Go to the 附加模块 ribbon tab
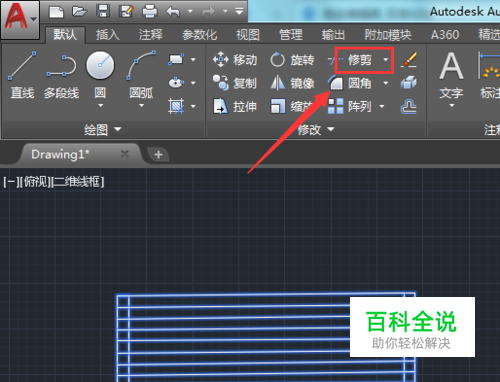 pyautogui.click(x=388, y=35)
